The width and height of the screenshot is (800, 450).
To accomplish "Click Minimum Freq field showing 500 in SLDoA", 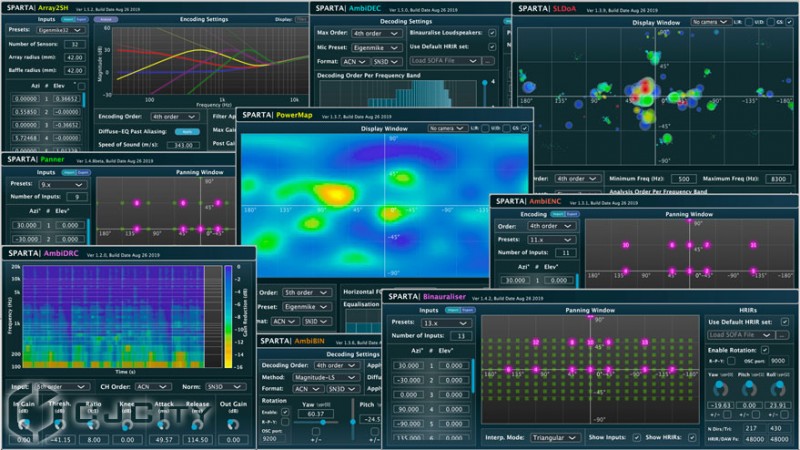I will 684,179.
